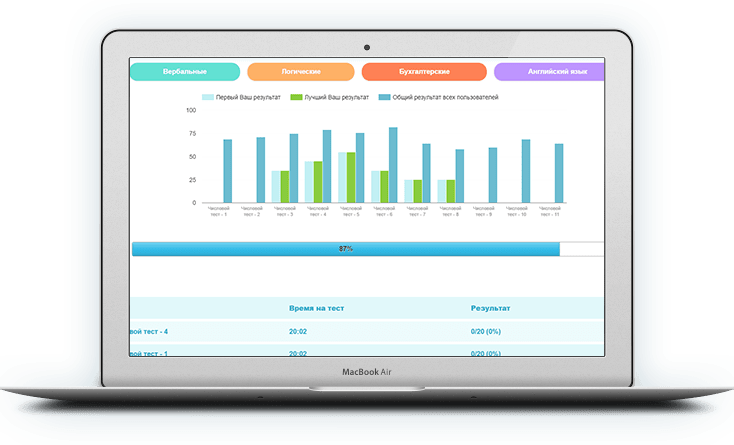Click the 75 value on the chart axis
Viewport: 734px width, 445px height.
tap(192, 134)
